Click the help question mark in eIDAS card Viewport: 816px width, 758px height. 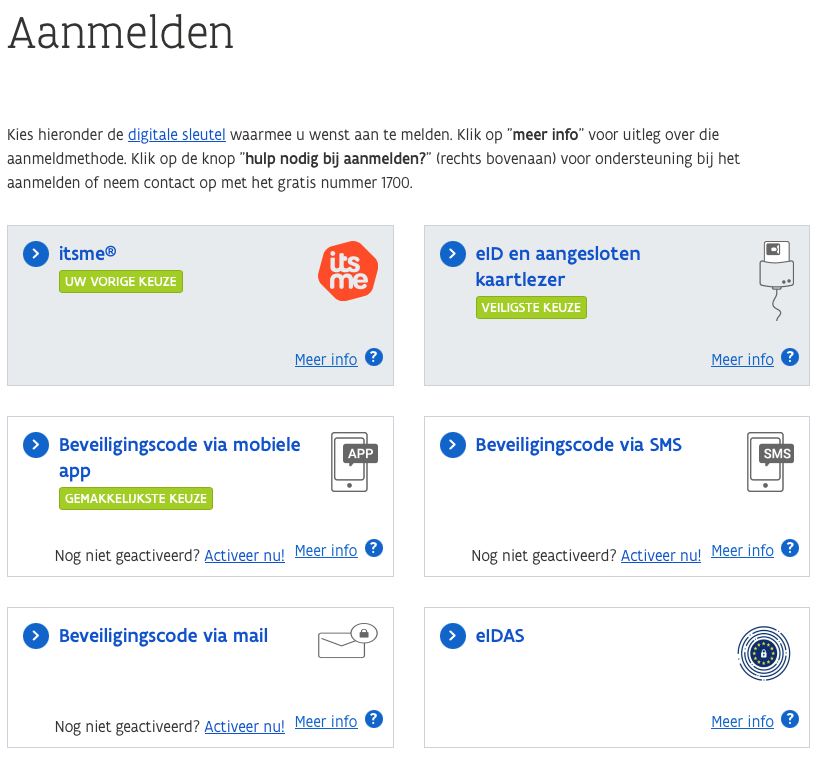click(x=790, y=719)
